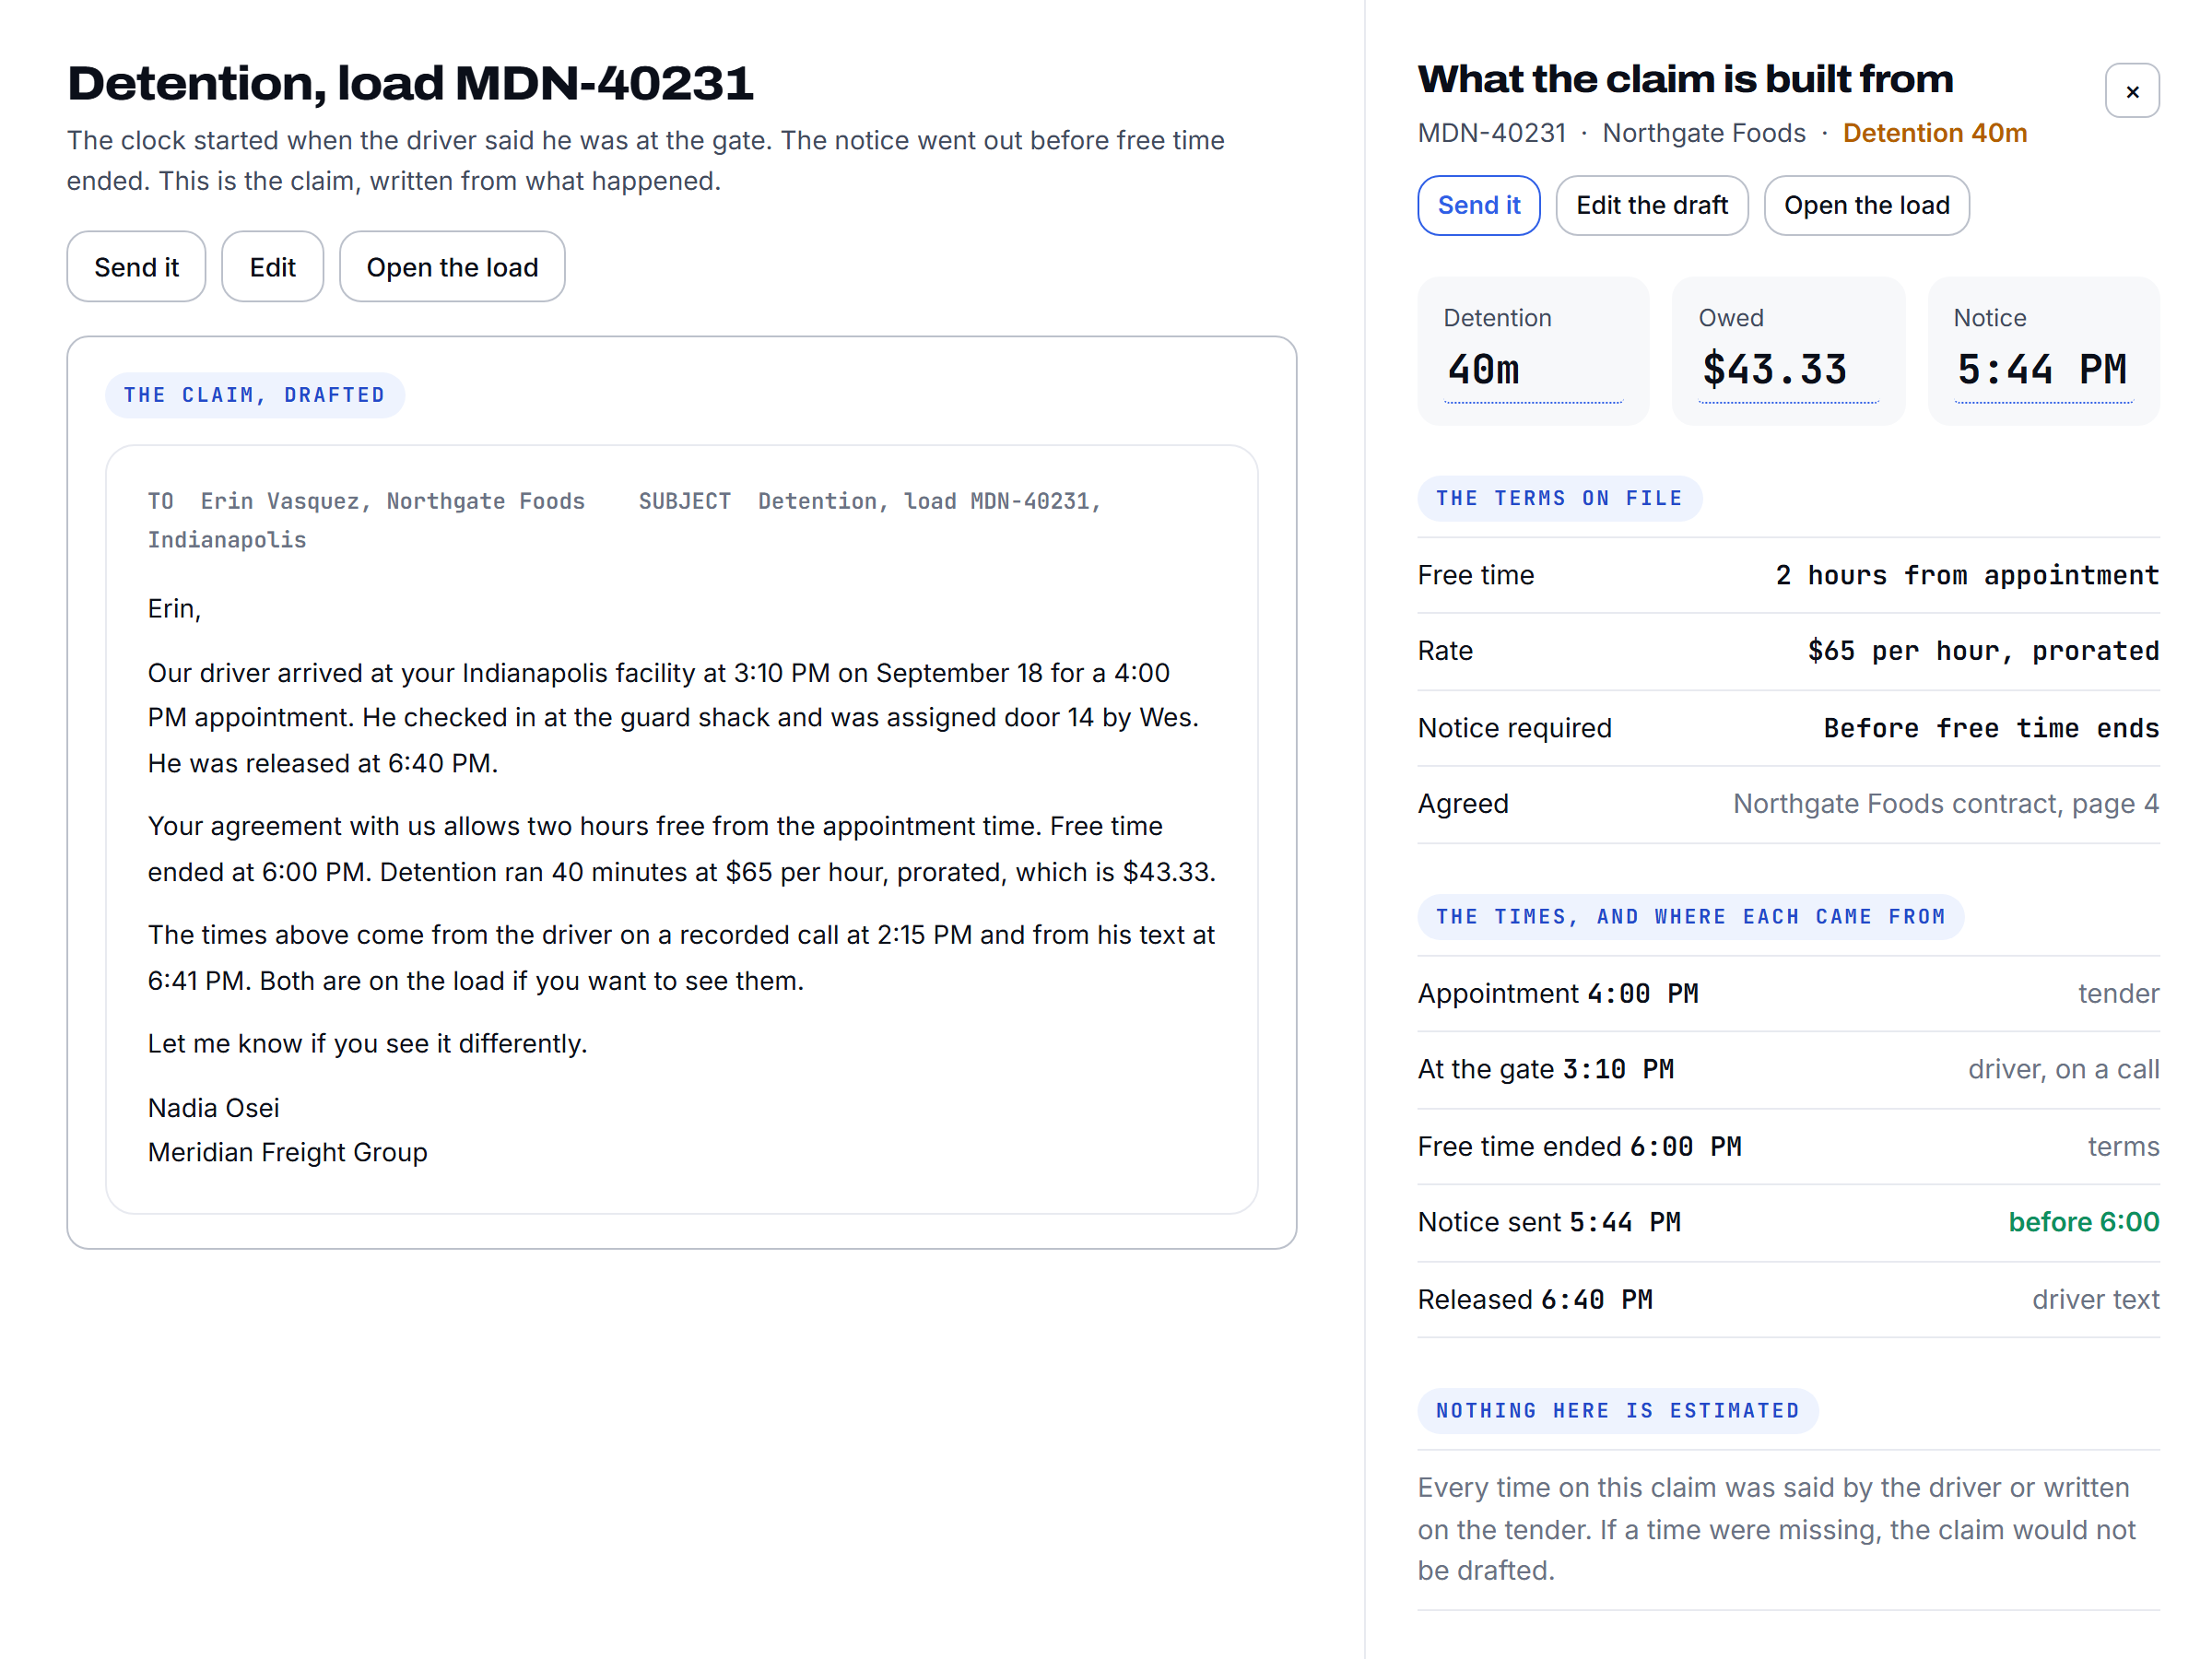Click Edit the draft button
This screenshot has height=1659, width=2212.
1651,205
